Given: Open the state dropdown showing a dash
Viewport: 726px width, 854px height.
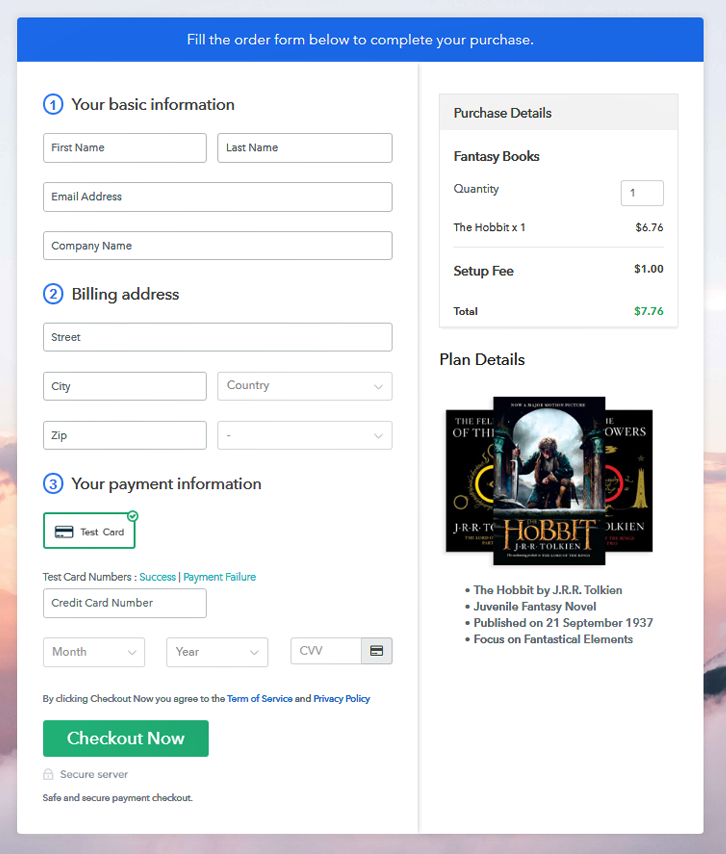Looking at the screenshot, I should pyautogui.click(x=304, y=435).
